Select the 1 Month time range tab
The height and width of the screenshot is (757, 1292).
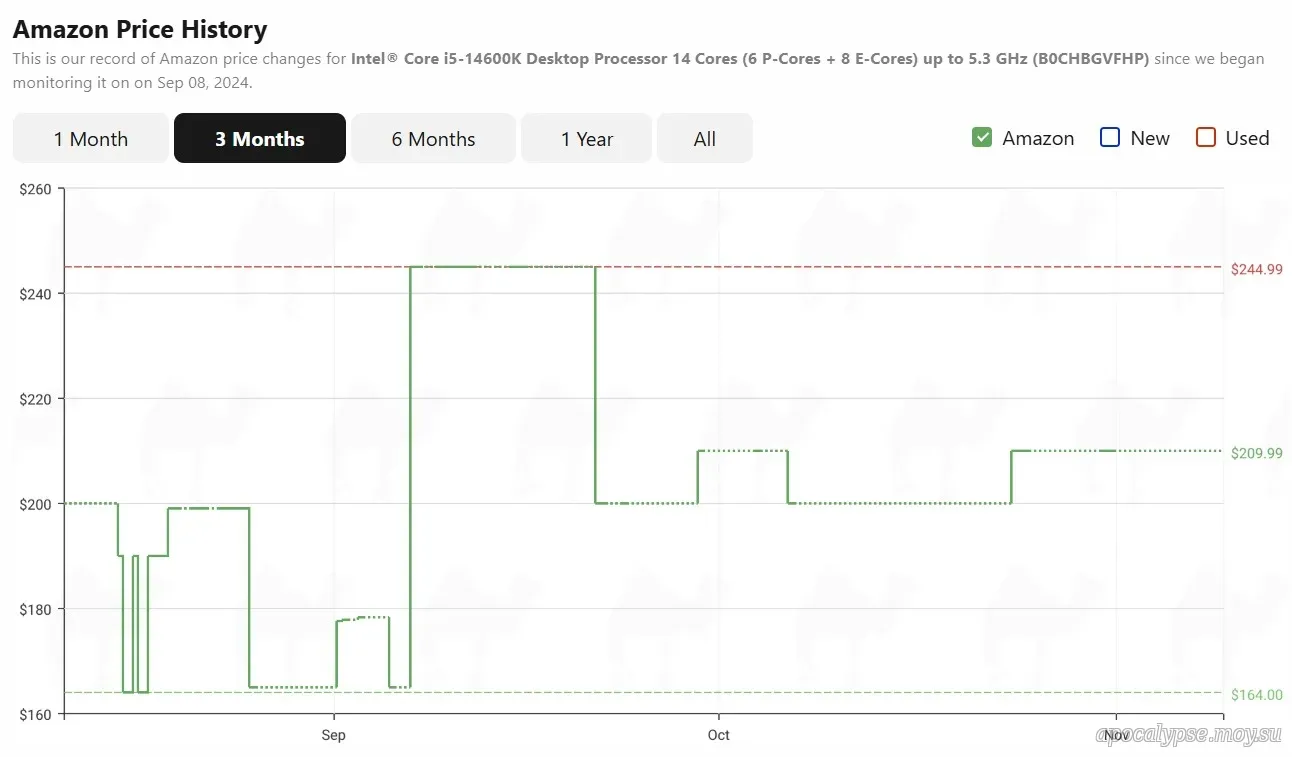pyautogui.click(x=91, y=139)
